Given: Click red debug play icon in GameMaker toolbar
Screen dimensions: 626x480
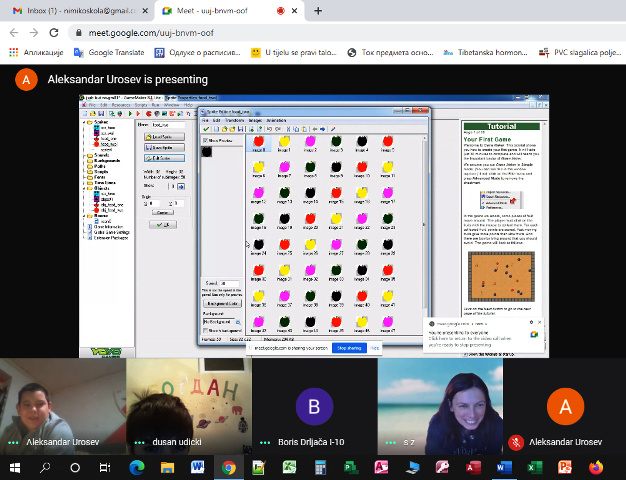Looking at the screenshot, I should pos(138,114).
